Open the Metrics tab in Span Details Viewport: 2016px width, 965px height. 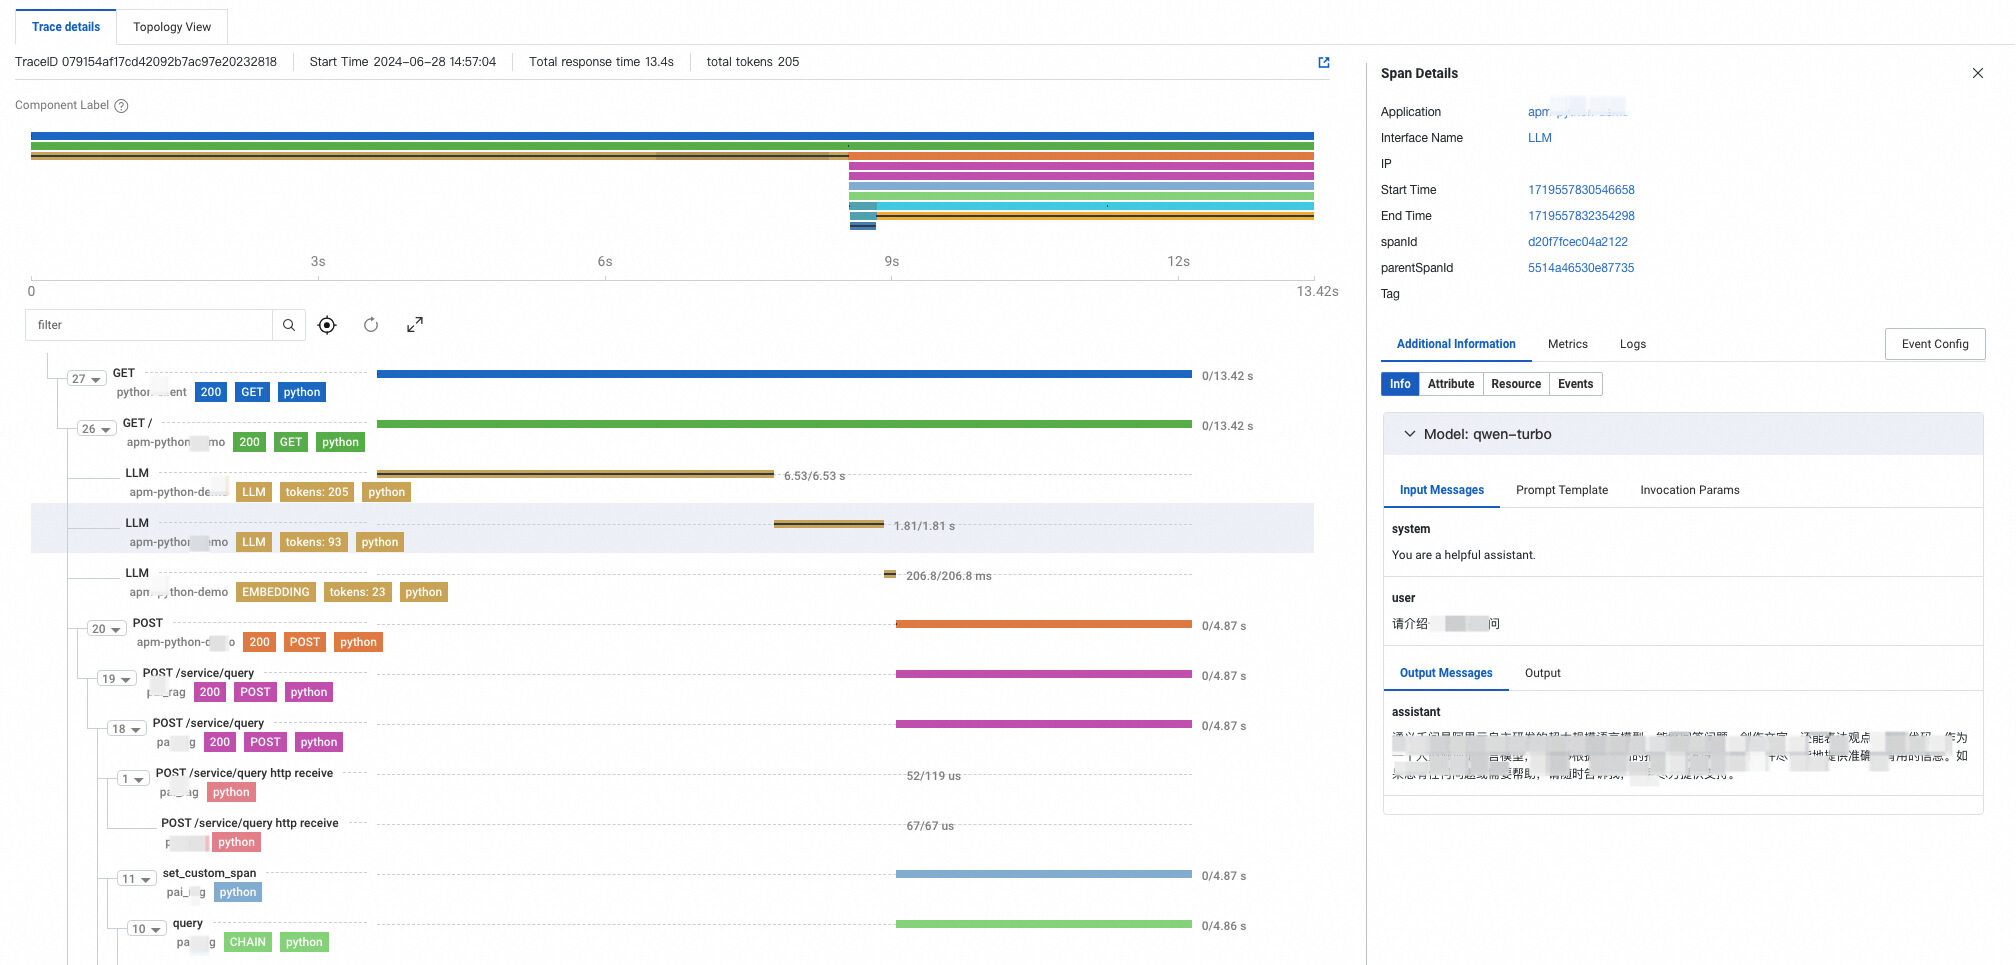(1567, 344)
